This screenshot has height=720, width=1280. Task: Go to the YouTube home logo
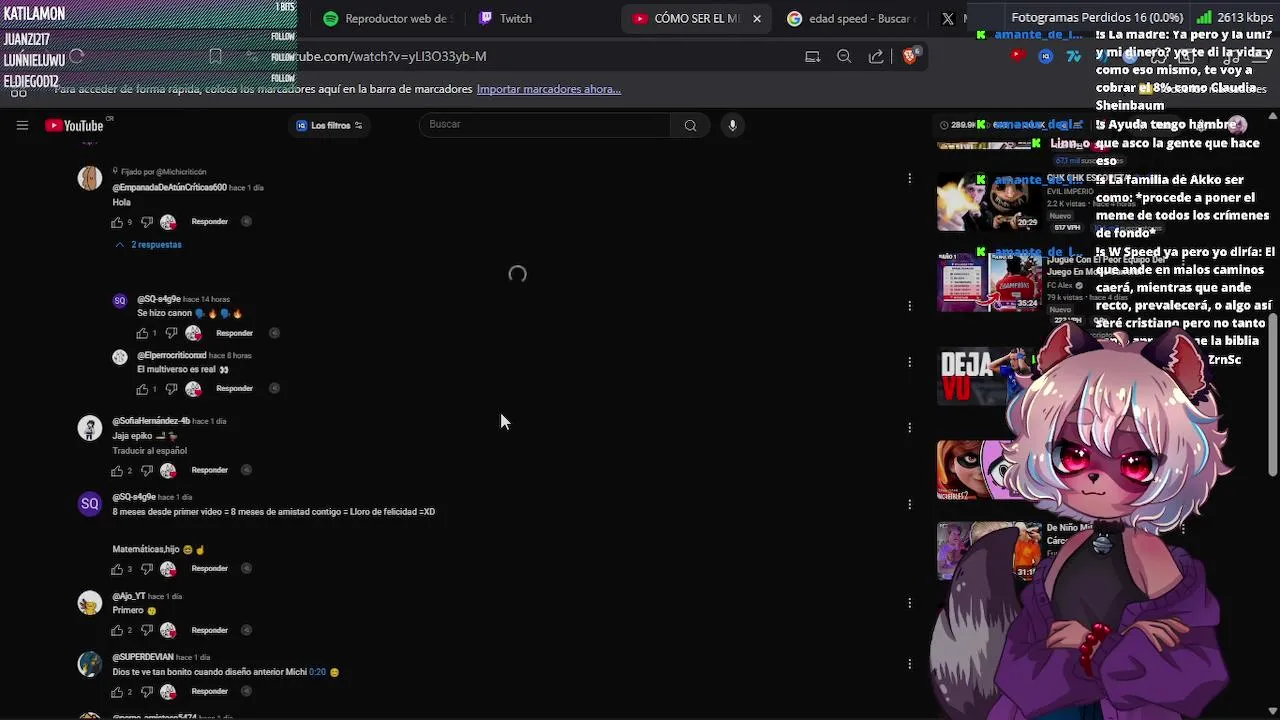(x=74, y=125)
